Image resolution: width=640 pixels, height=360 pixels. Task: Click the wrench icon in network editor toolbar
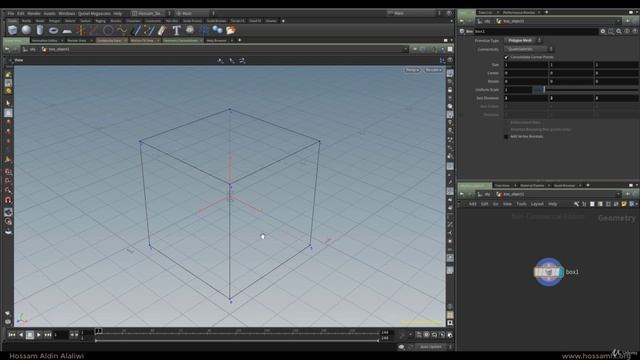[576, 204]
